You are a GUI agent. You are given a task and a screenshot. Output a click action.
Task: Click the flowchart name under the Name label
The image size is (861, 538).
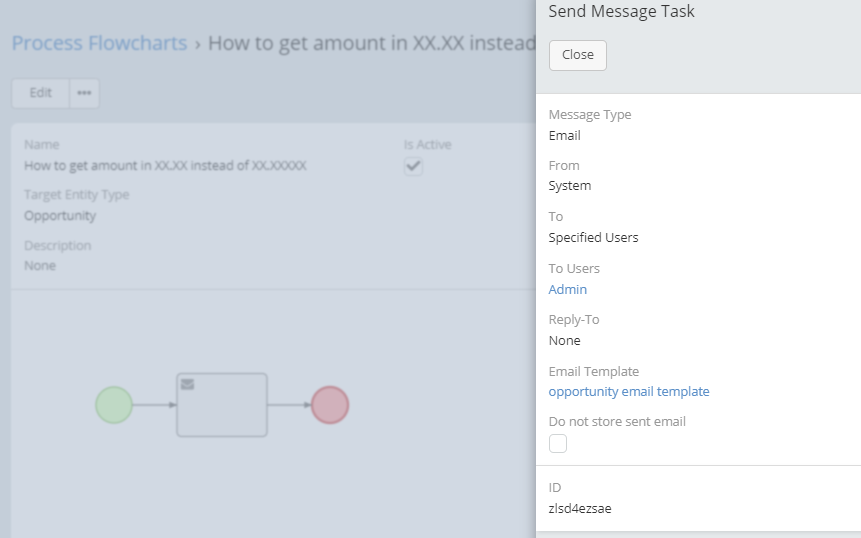tap(165, 165)
